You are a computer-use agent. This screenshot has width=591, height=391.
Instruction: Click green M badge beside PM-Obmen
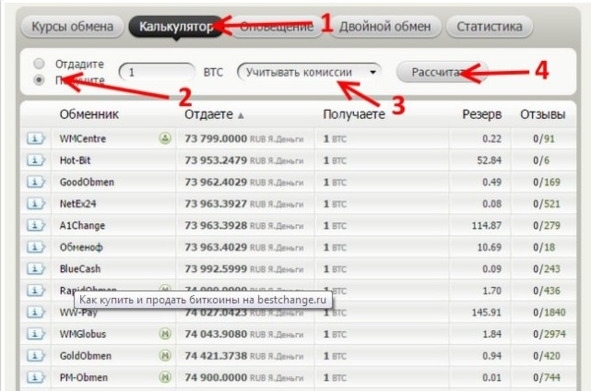click(165, 377)
